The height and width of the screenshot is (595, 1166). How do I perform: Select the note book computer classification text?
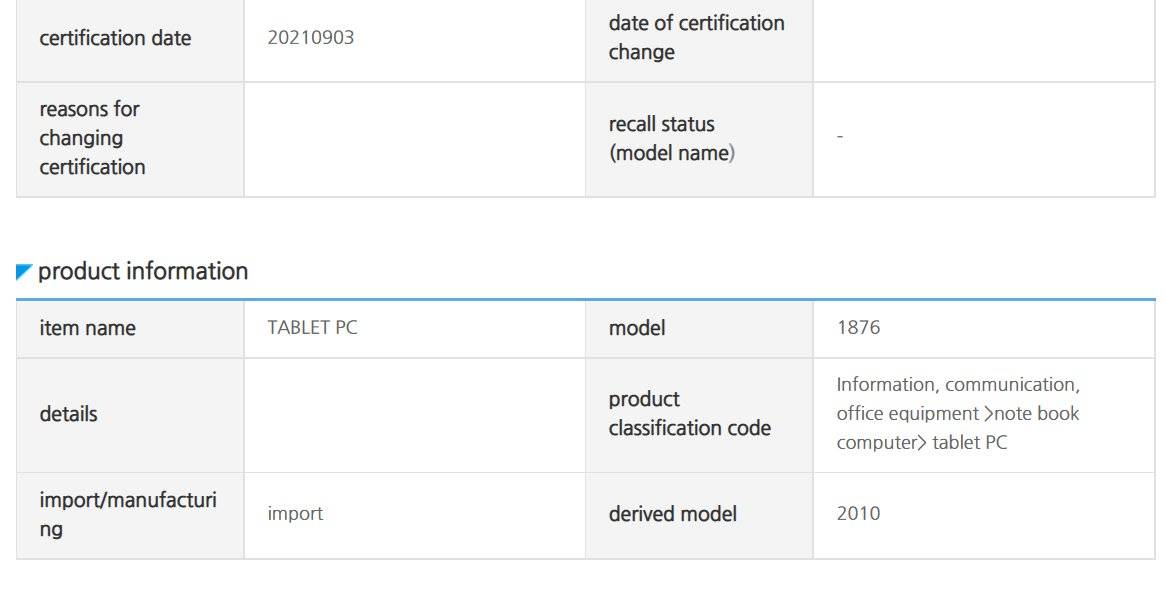pyautogui.click(x=958, y=428)
